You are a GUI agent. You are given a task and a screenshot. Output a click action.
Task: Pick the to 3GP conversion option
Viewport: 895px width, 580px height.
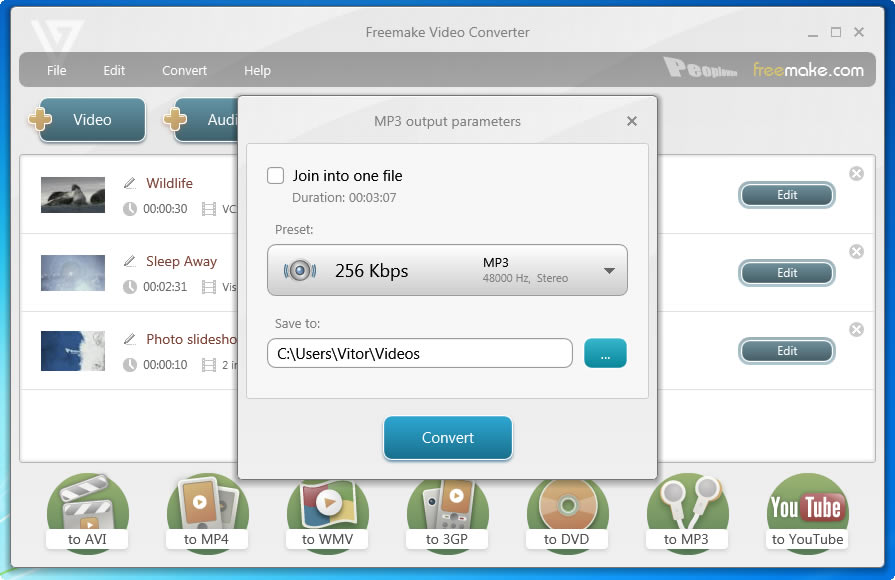[448, 515]
